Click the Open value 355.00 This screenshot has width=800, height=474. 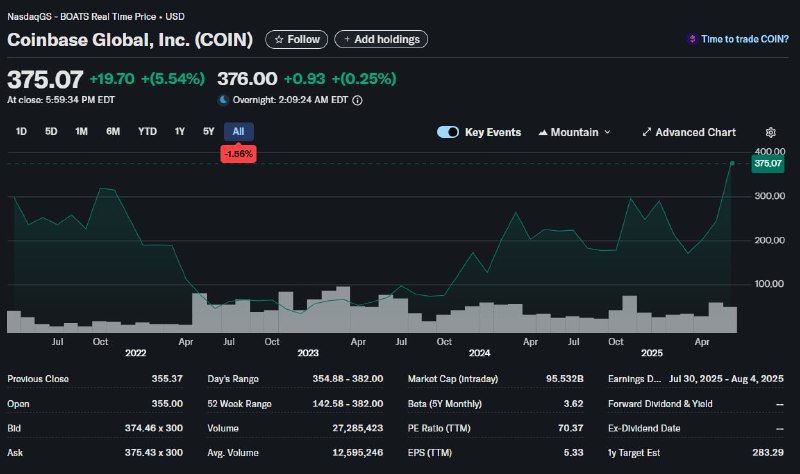[167, 404]
